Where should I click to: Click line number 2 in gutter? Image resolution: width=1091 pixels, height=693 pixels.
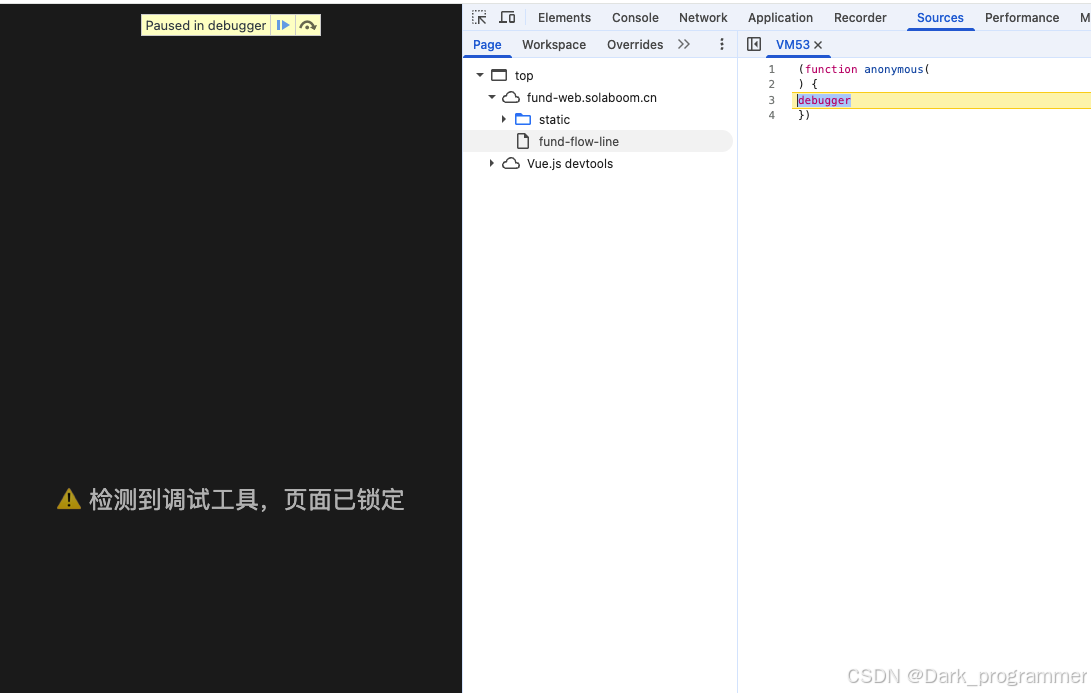coord(771,84)
